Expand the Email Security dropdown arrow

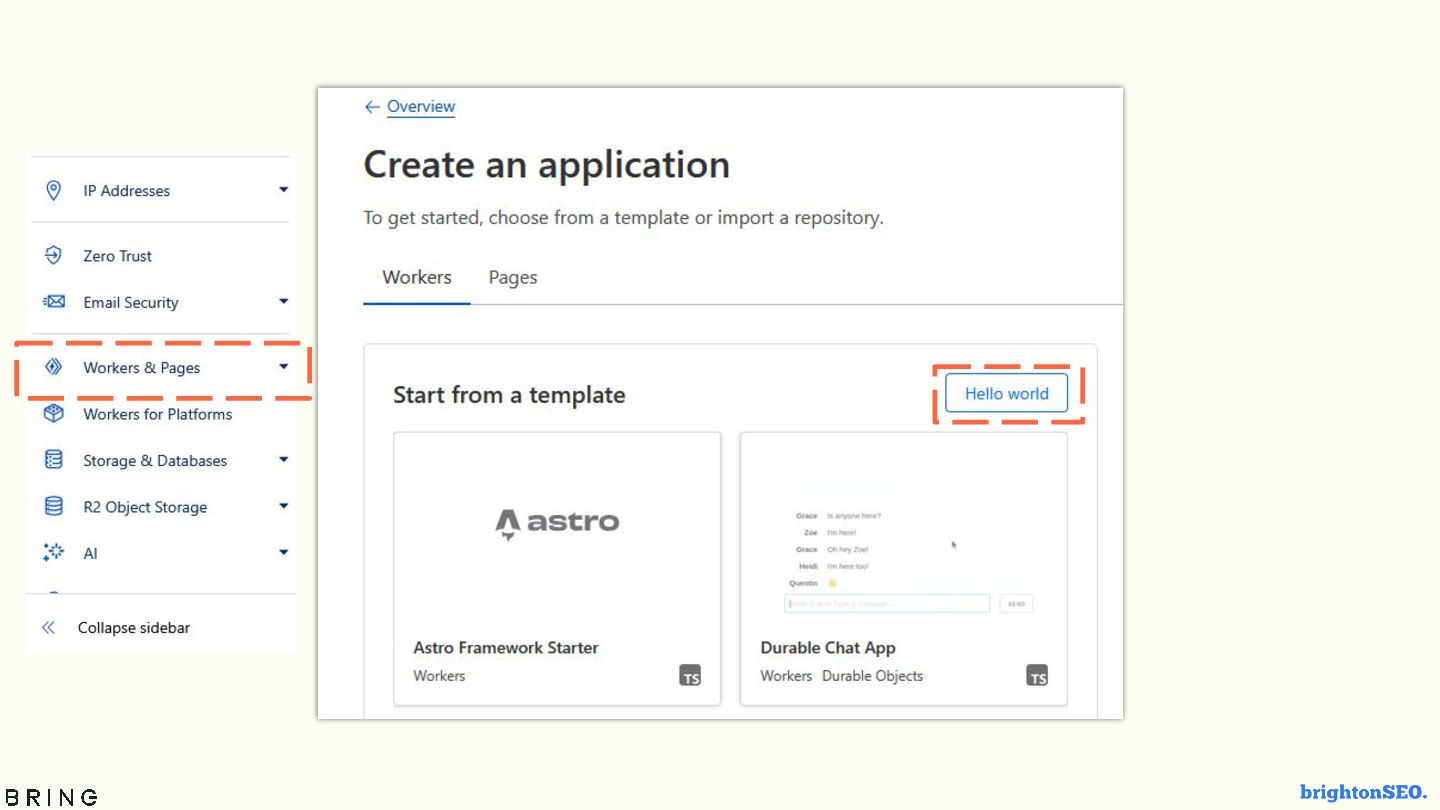(x=284, y=301)
